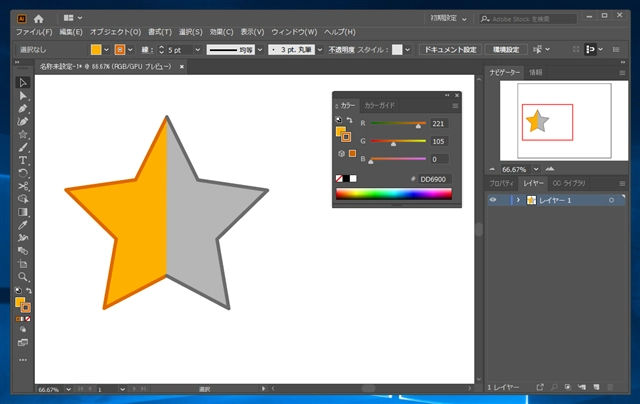Create new layer in Layers panel
Image resolution: width=640 pixels, height=404 pixels.
click(596, 387)
